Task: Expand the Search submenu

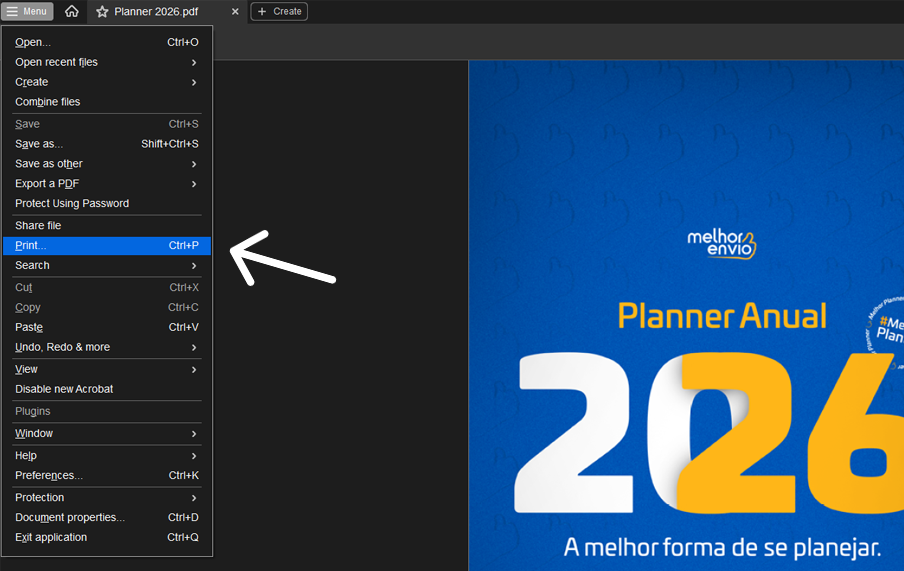Action: [x=107, y=265]
